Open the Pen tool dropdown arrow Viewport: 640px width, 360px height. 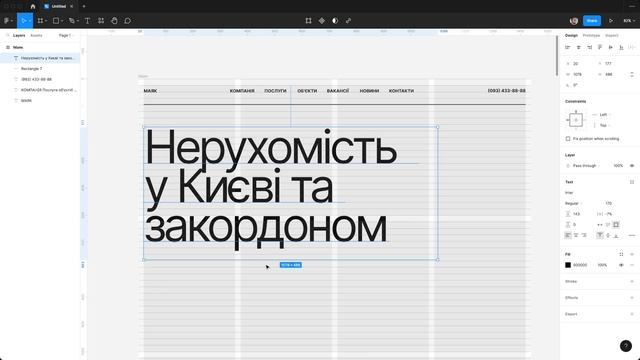pyautogui.click(x=78, y=21)
